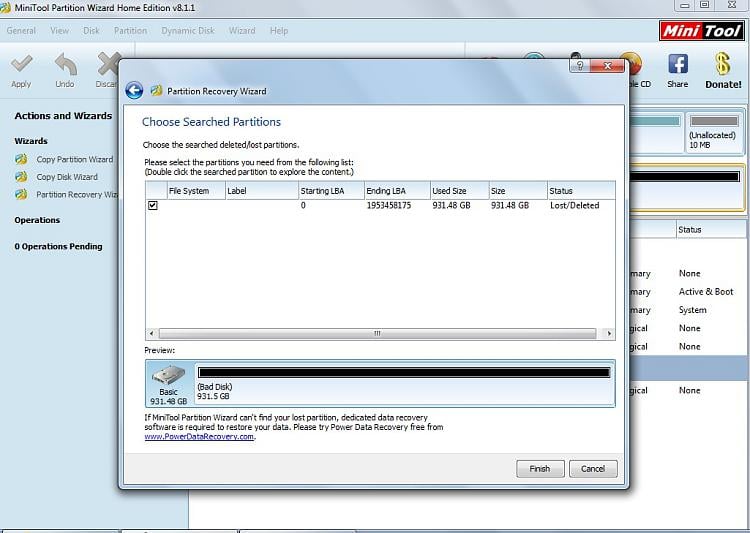Open Copy Disk Wizard in sidebar
750x533 pixels.
click(67, 177)
